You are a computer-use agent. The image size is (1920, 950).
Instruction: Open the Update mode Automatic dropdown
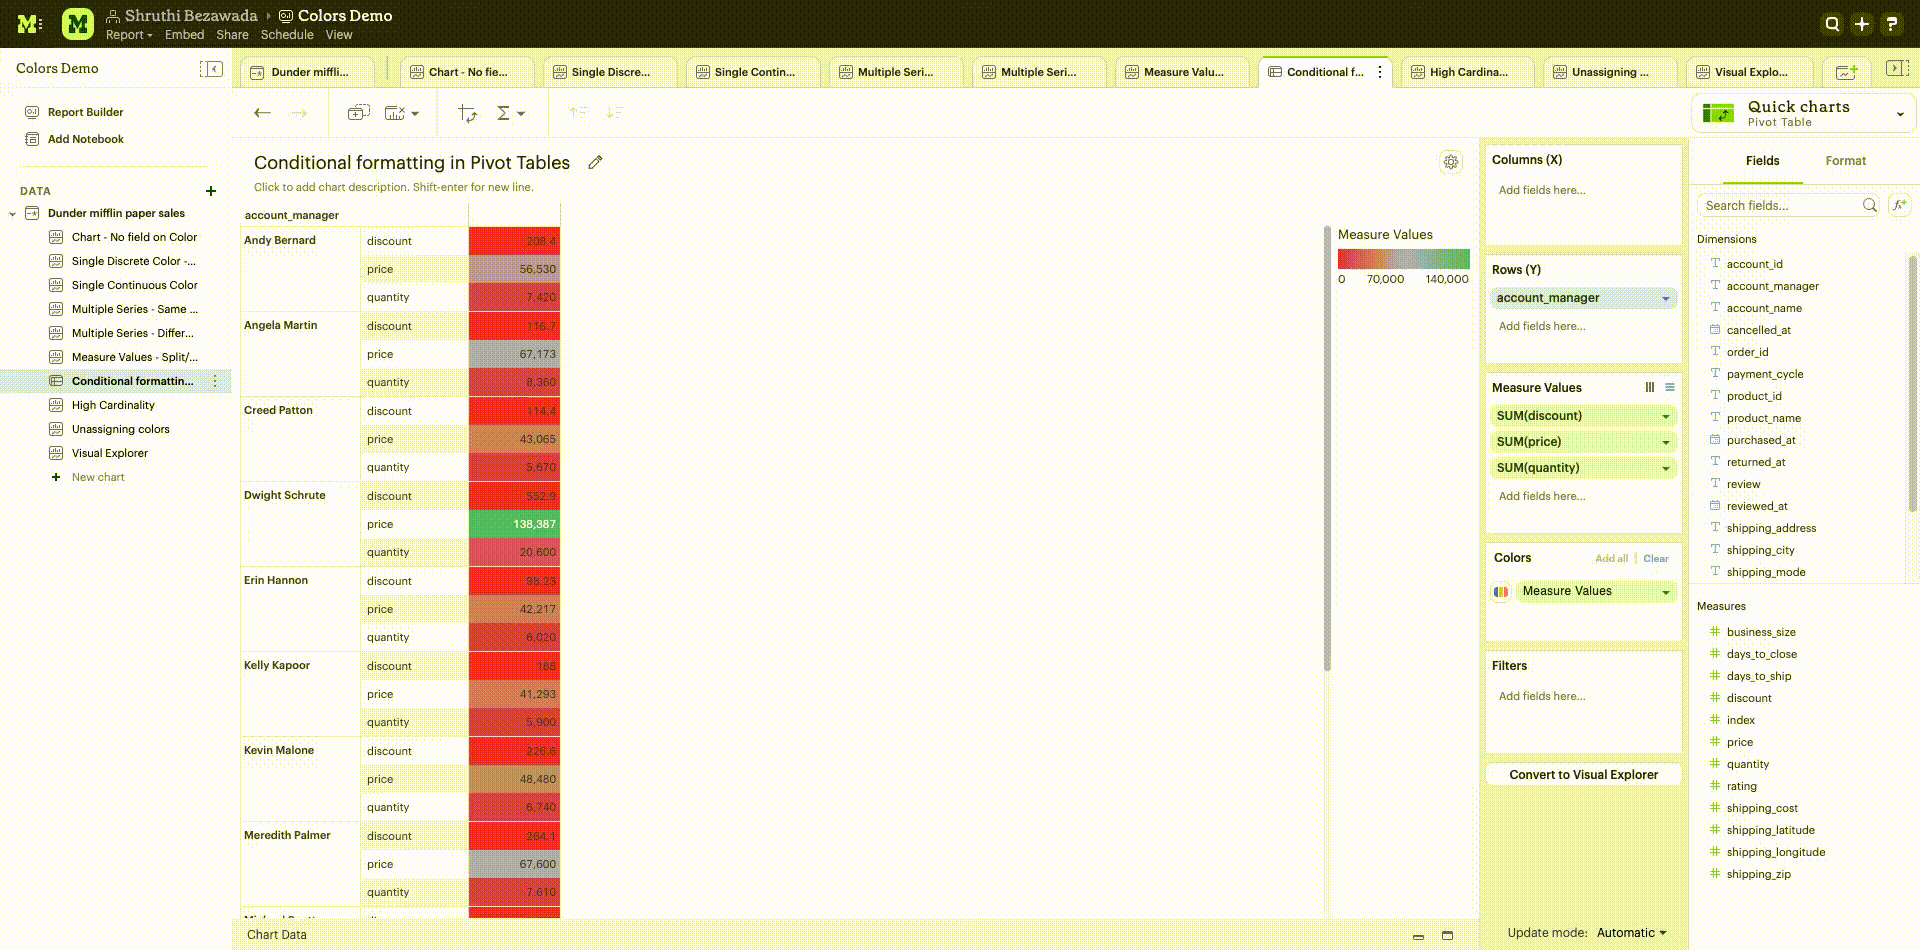coord(1631,933)
